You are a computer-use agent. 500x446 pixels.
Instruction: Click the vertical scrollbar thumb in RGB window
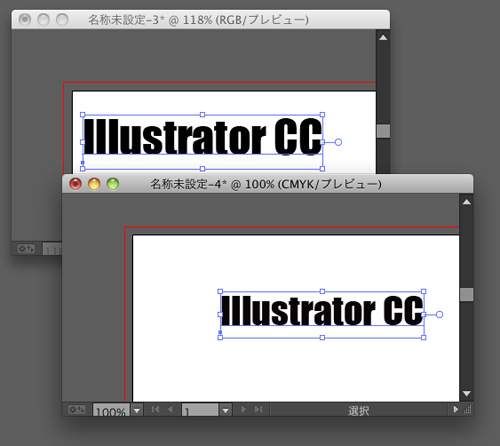(383, 131)
